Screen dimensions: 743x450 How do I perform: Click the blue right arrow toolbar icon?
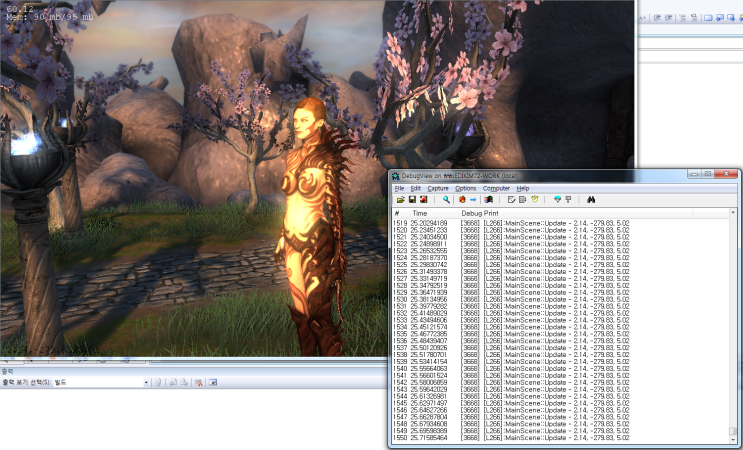(473, 200)
